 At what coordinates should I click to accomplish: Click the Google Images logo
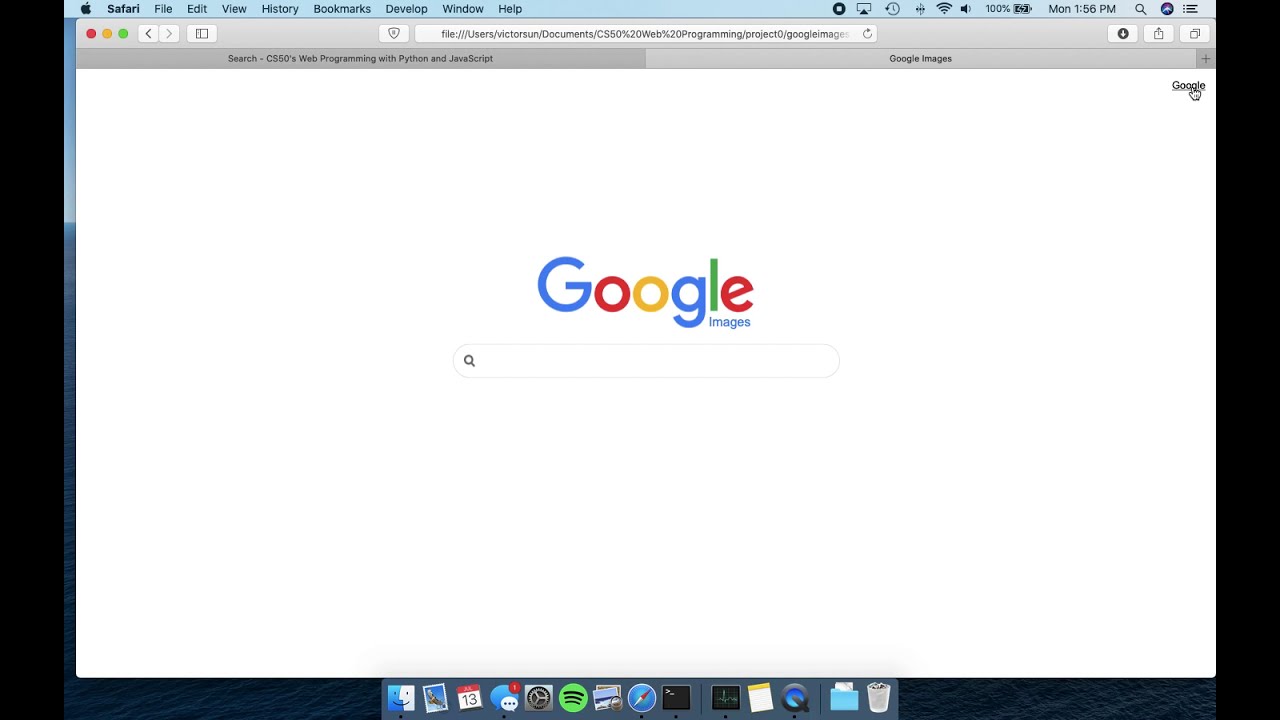tap(645, 292)
